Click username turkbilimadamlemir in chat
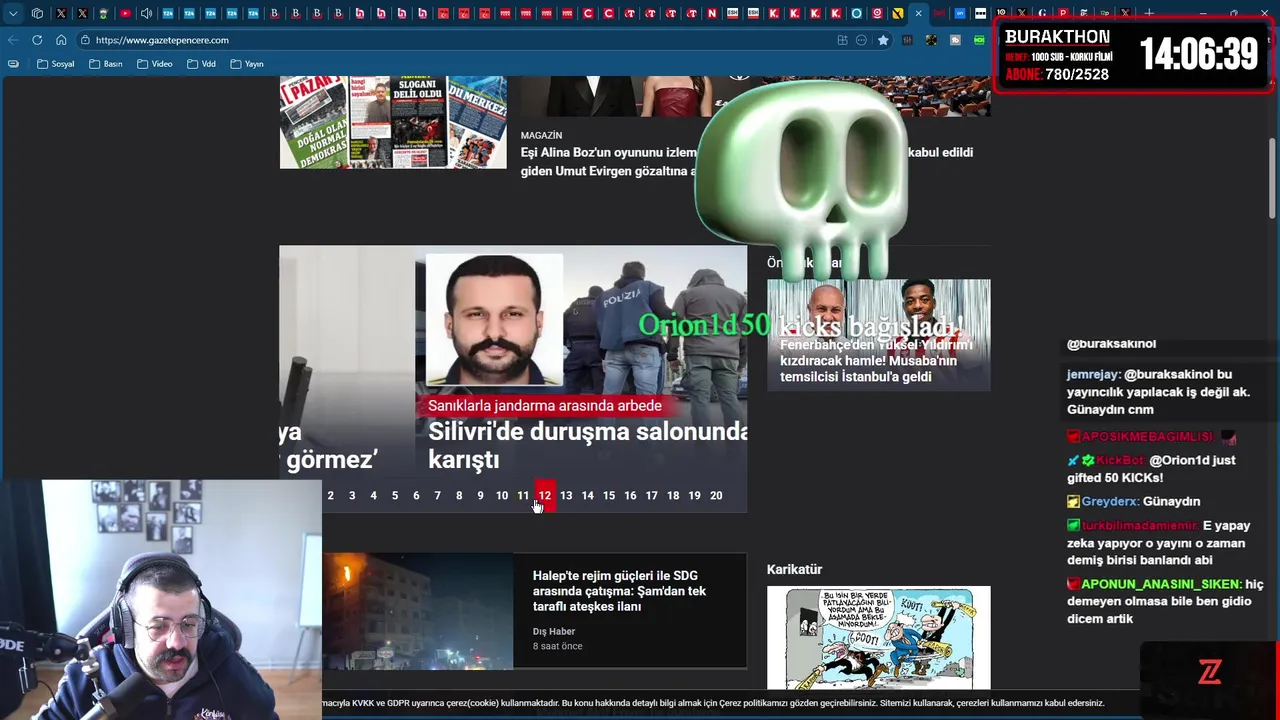Viewport: 1280px width, 720px height. (x=1139, y=525)
